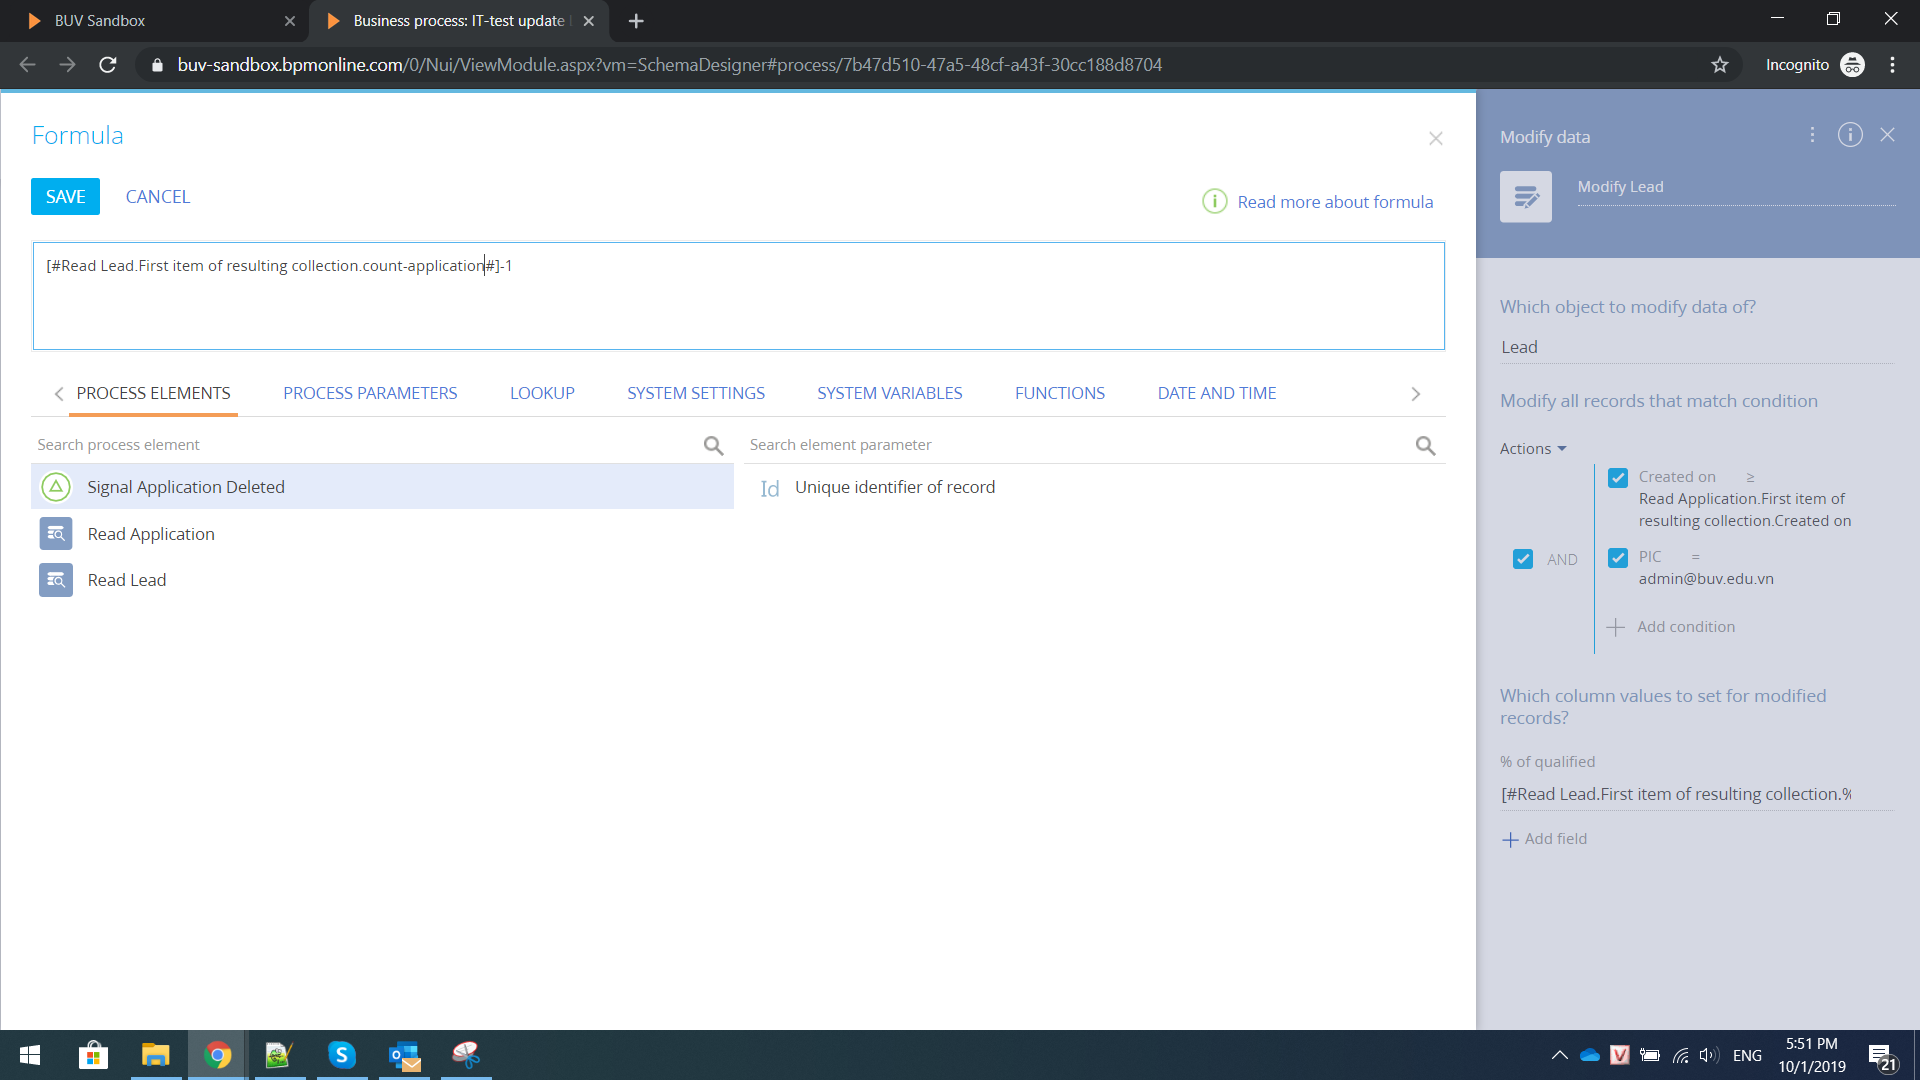Click the info icon near Read more about formula
This screenshot has width=1920, height=1080.
(1214, 202)
